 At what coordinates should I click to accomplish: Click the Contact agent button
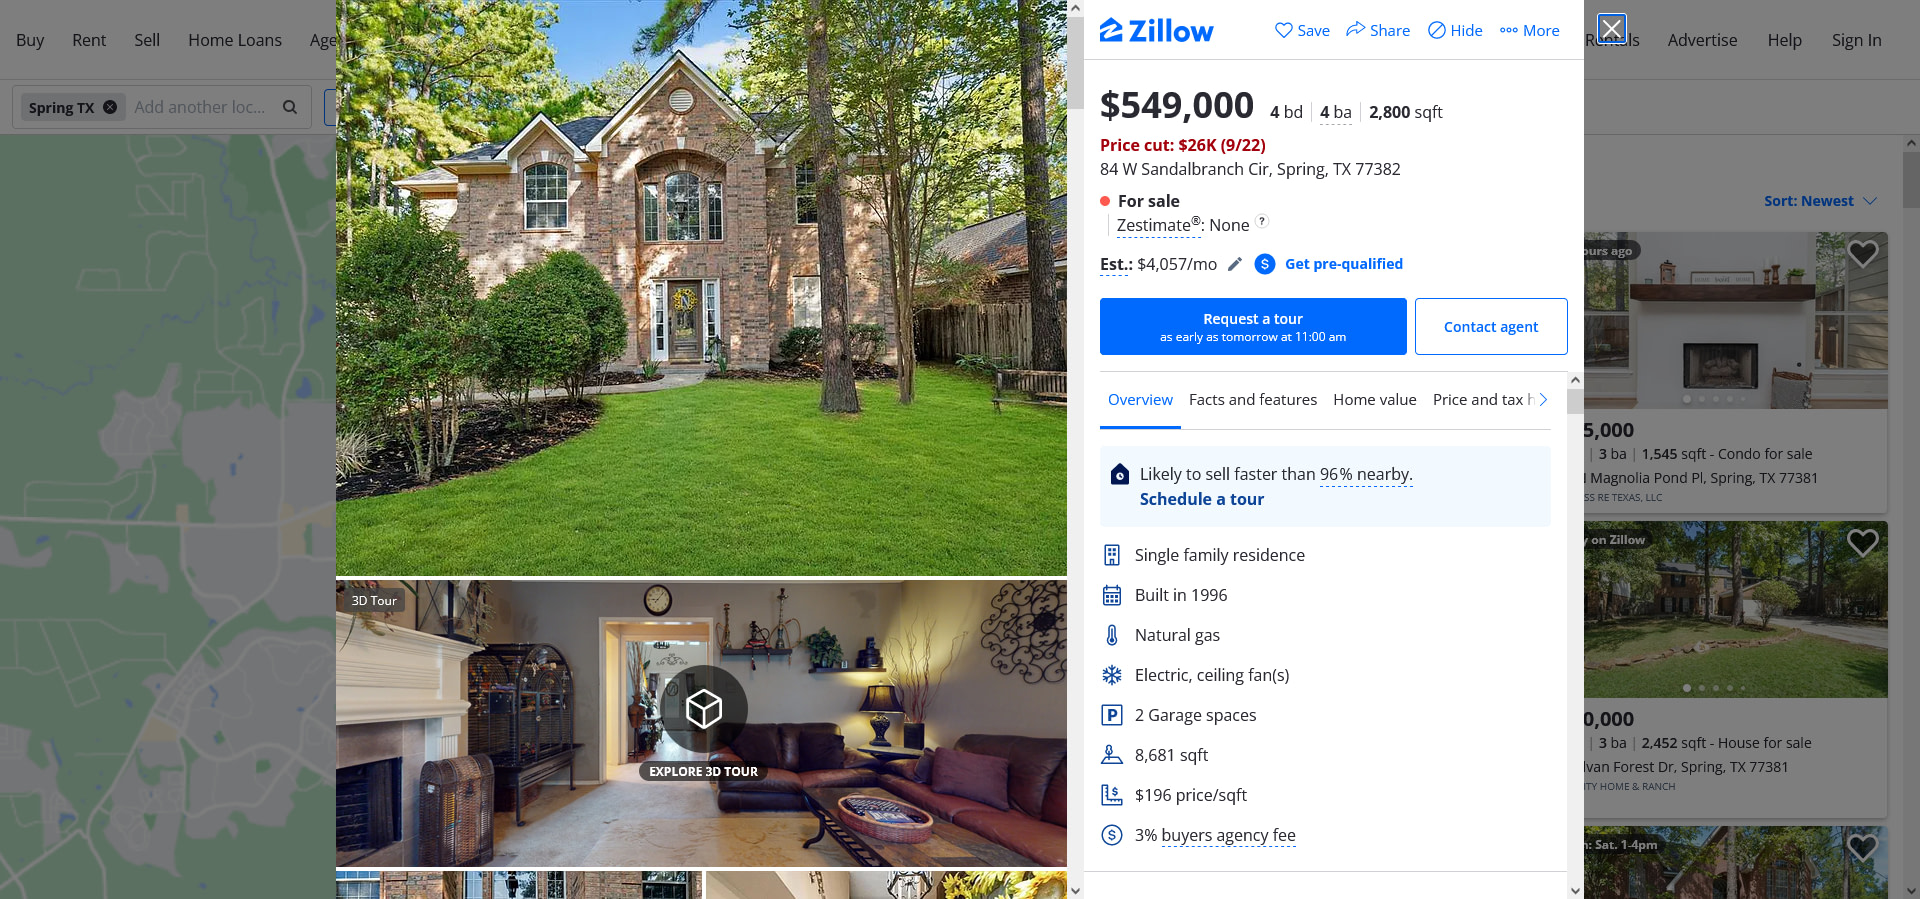point(1491,326)
